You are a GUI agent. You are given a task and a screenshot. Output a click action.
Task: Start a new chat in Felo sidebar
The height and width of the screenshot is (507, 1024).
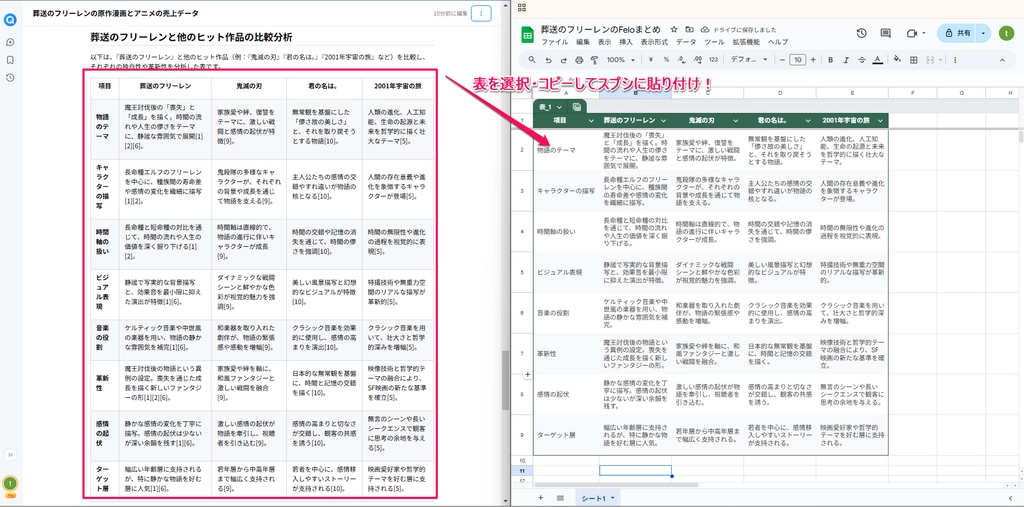[x=10, y=42]
